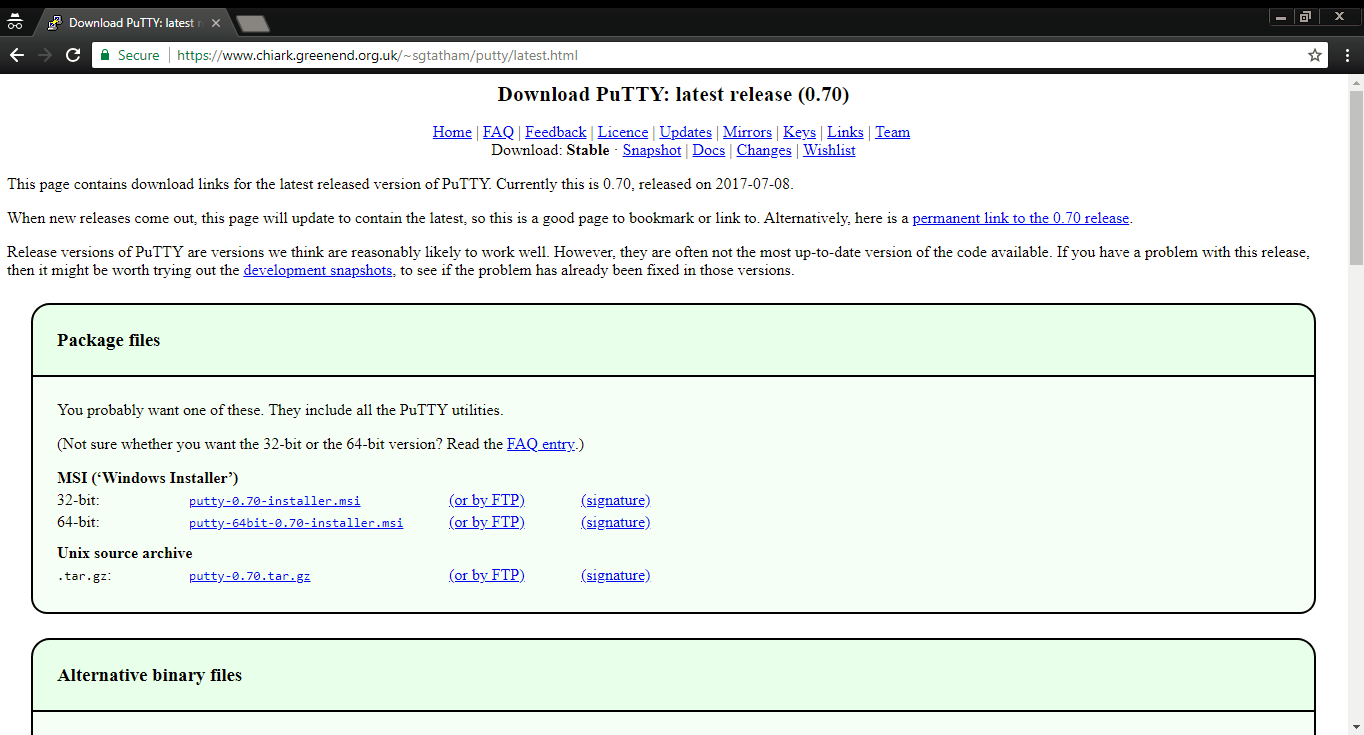Click the address bar URL field
This screenshot has width=1364, height=735.
tap(700, 56)
